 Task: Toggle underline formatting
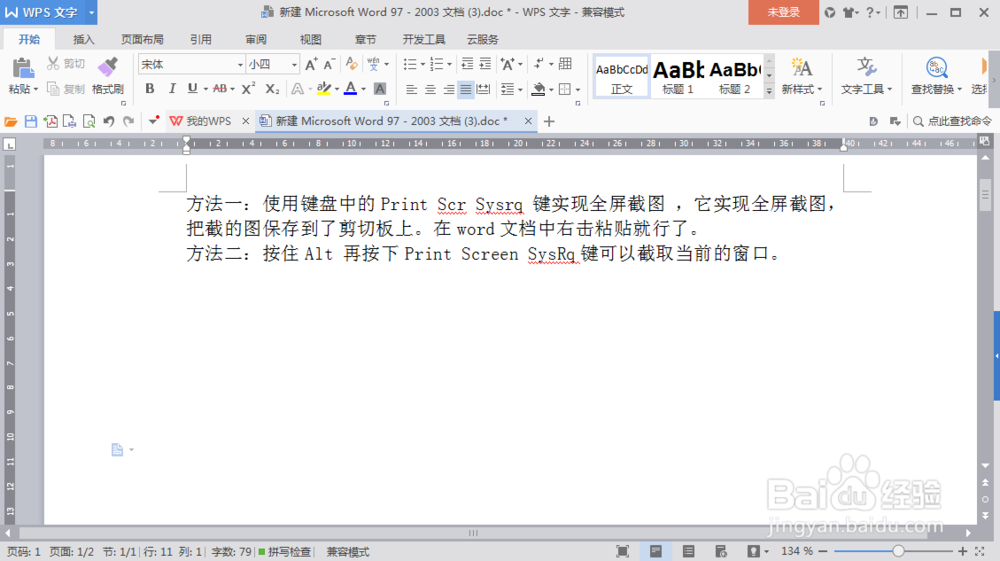point(192,89)
